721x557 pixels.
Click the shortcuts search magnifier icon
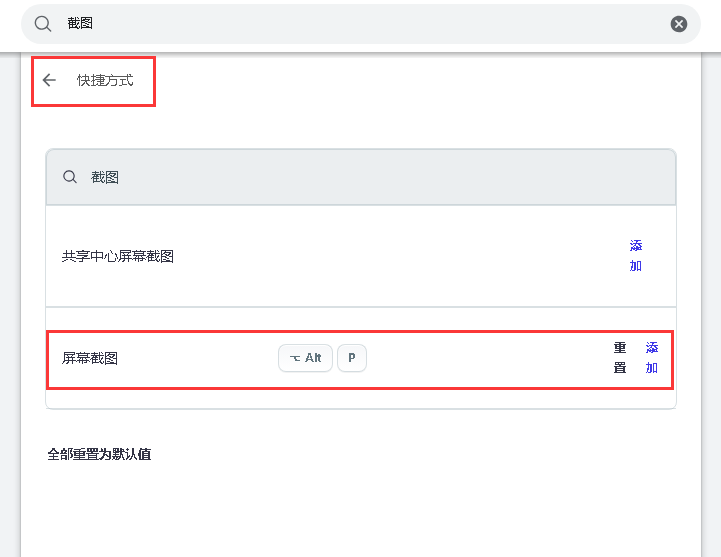click(x=70, y=177)
